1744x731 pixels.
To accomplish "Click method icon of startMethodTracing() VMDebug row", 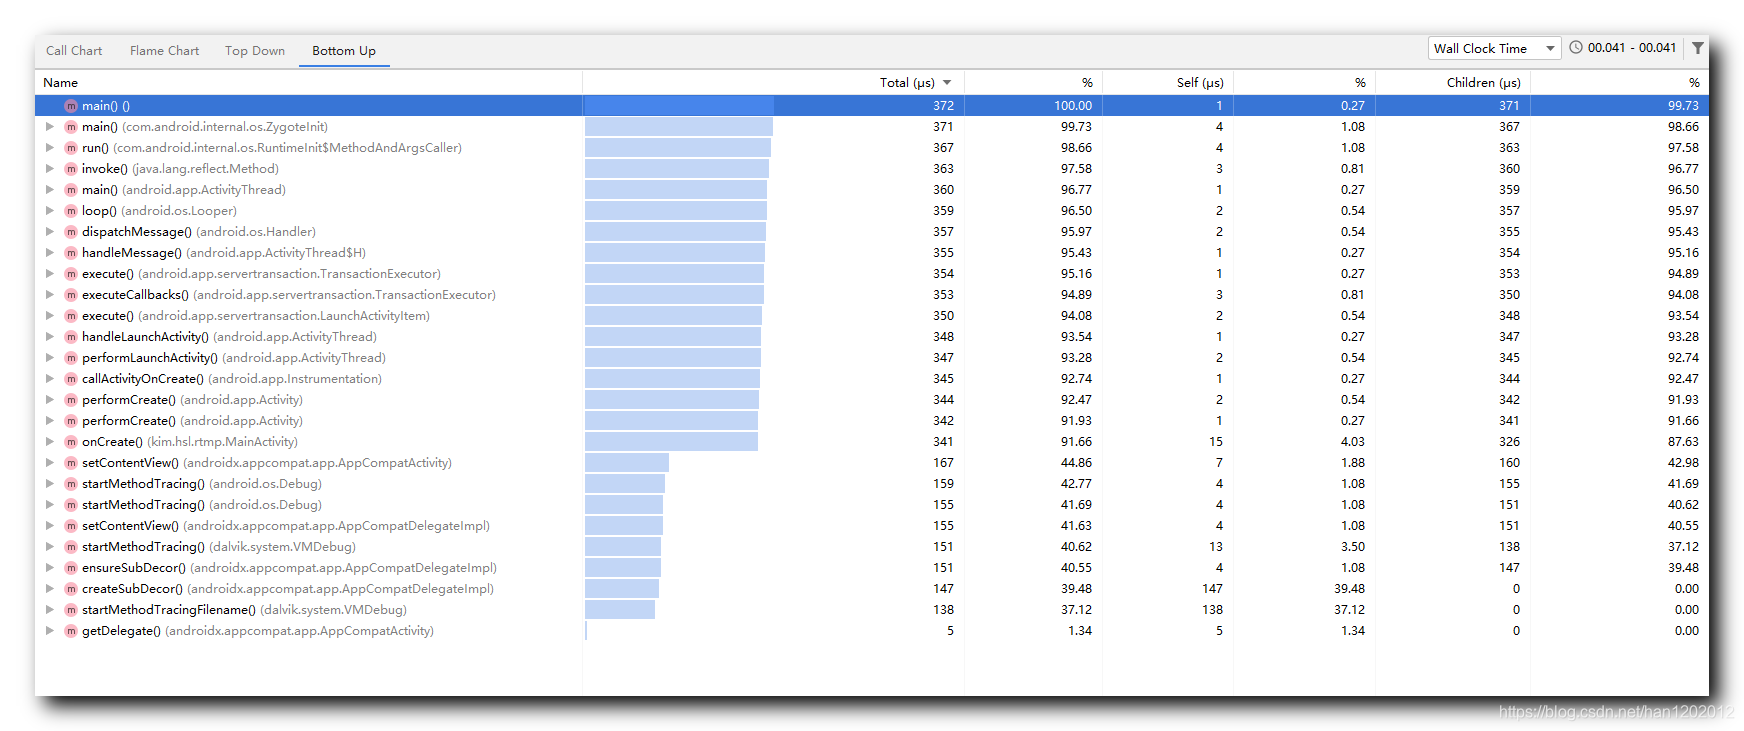I will coord(71,547).
